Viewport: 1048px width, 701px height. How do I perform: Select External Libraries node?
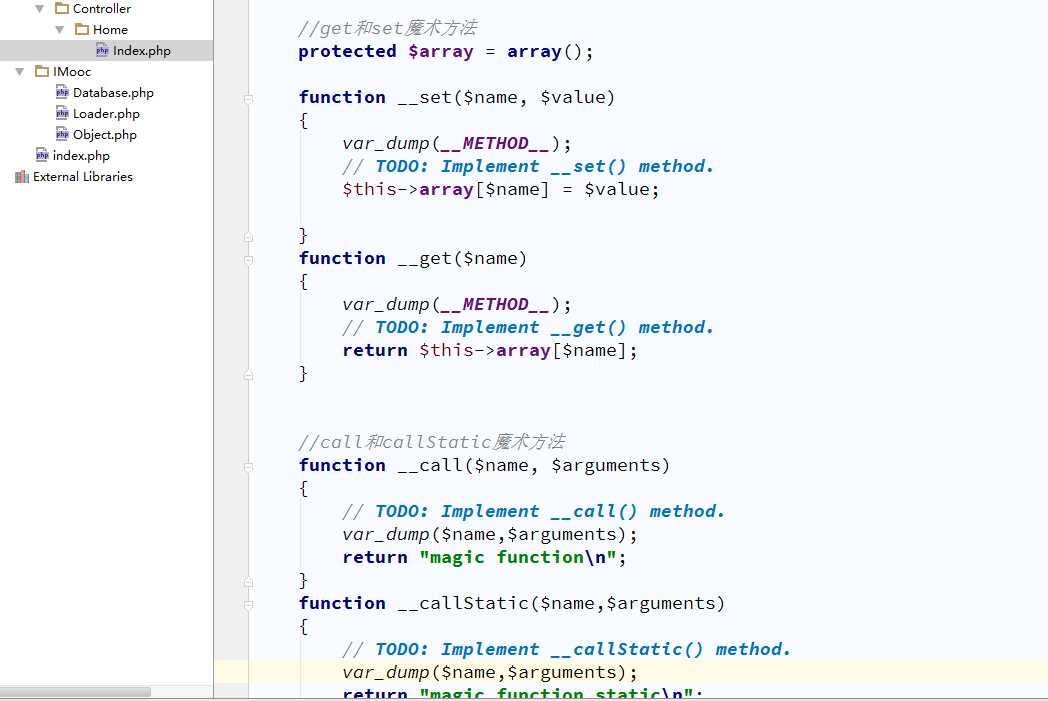[x=83, y=176]
